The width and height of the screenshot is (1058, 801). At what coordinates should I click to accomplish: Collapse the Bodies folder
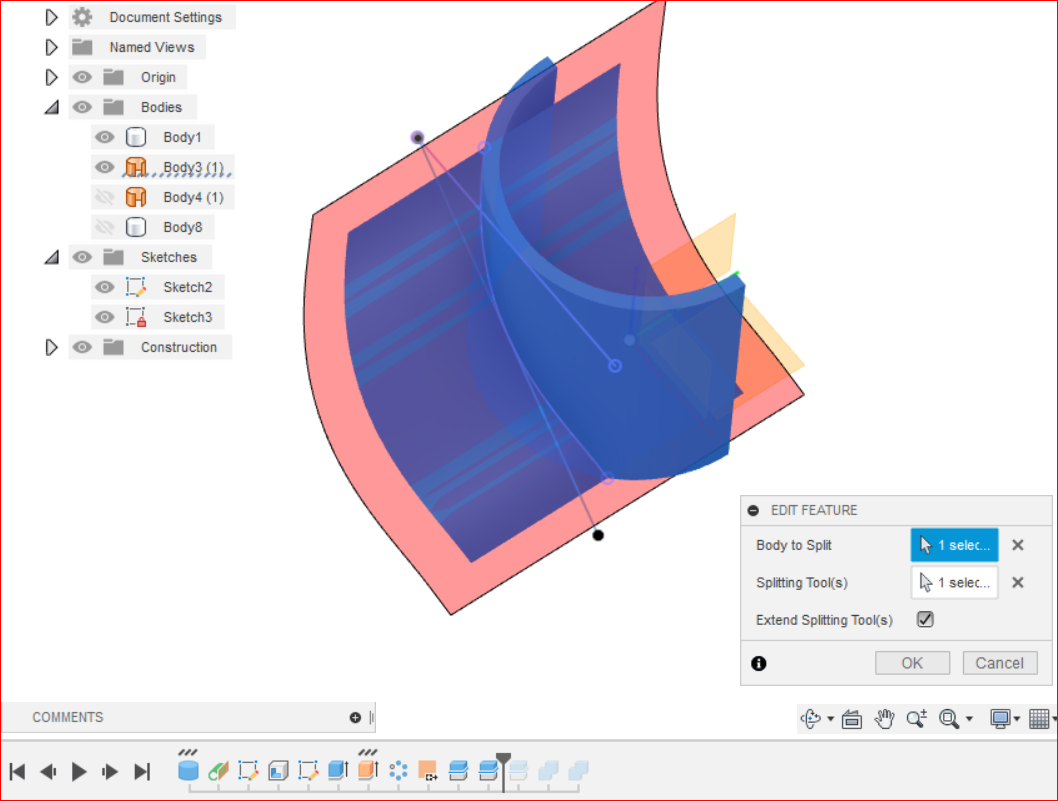coord(51,107)
